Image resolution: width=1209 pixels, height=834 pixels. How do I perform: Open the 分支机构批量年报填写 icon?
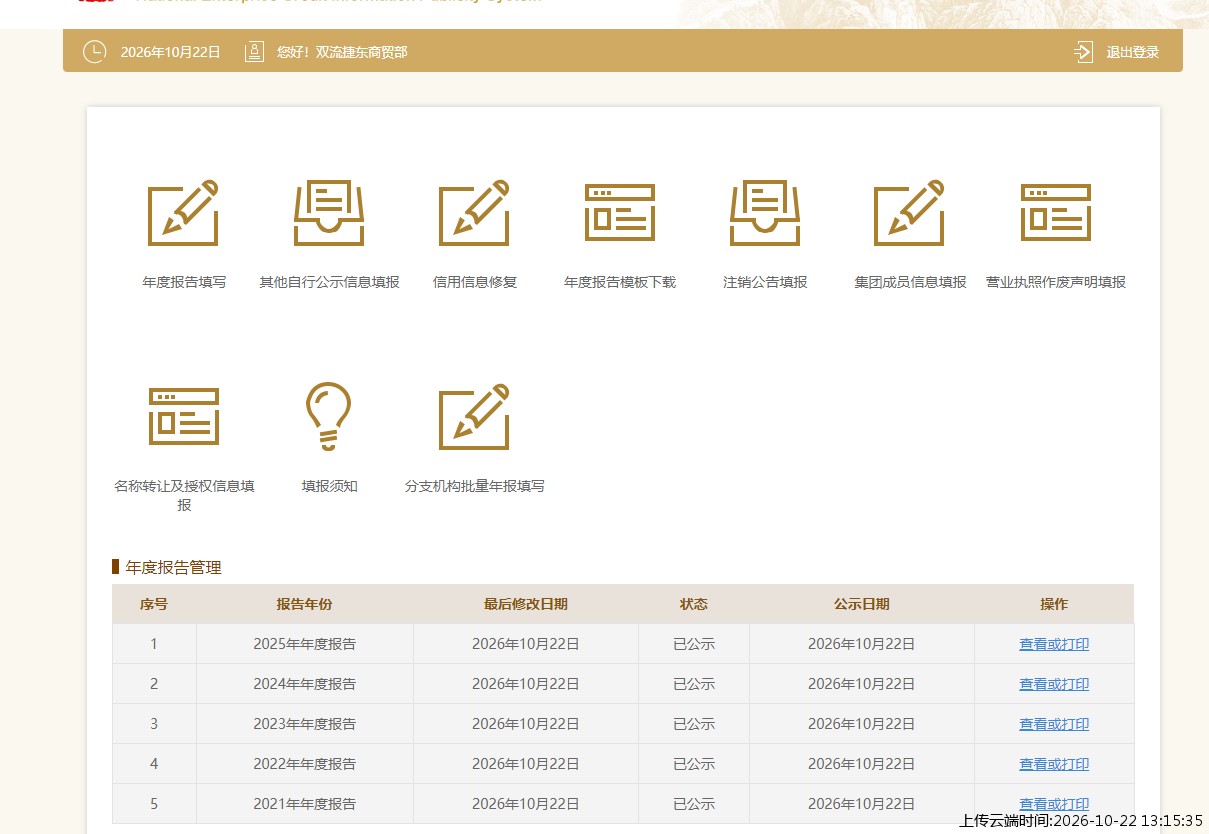click(474, 417)
